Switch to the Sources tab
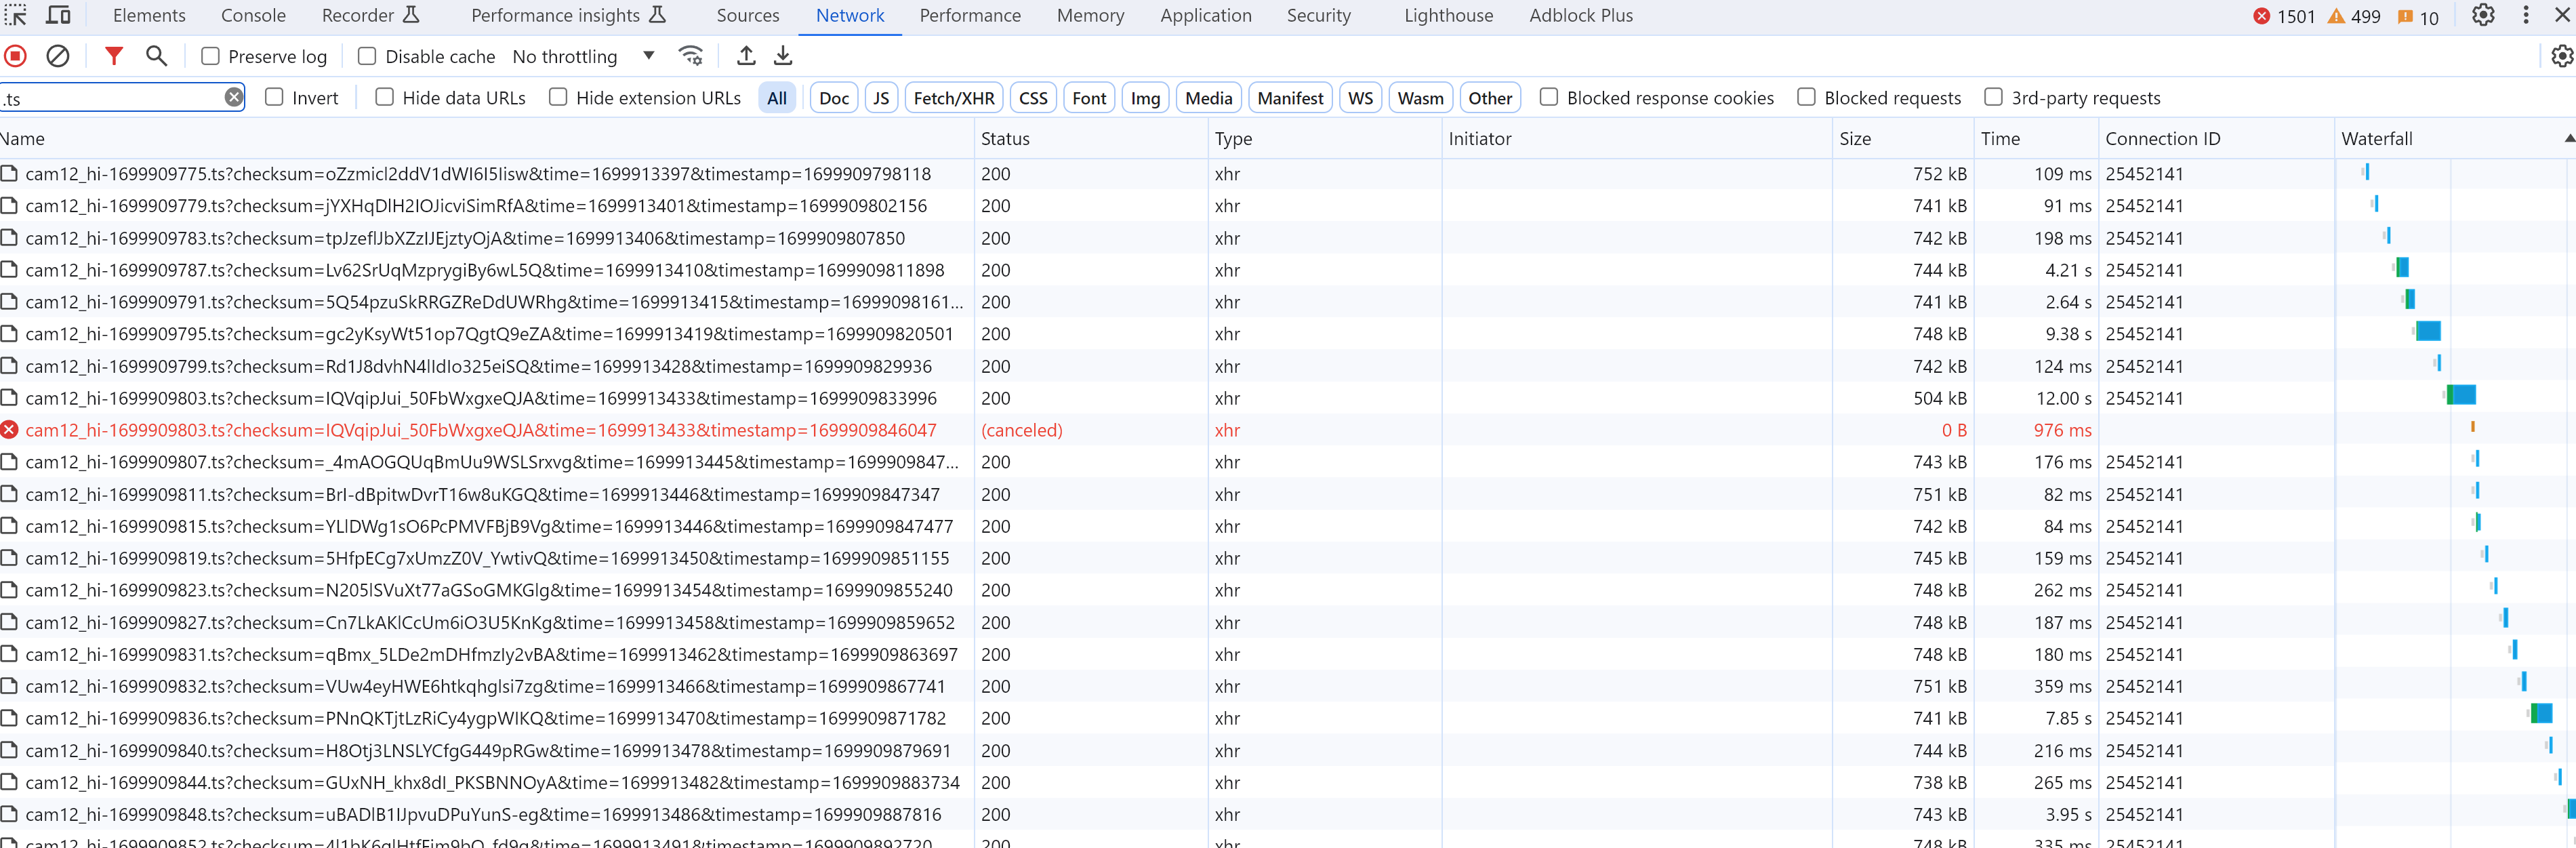 pos(747,15)
